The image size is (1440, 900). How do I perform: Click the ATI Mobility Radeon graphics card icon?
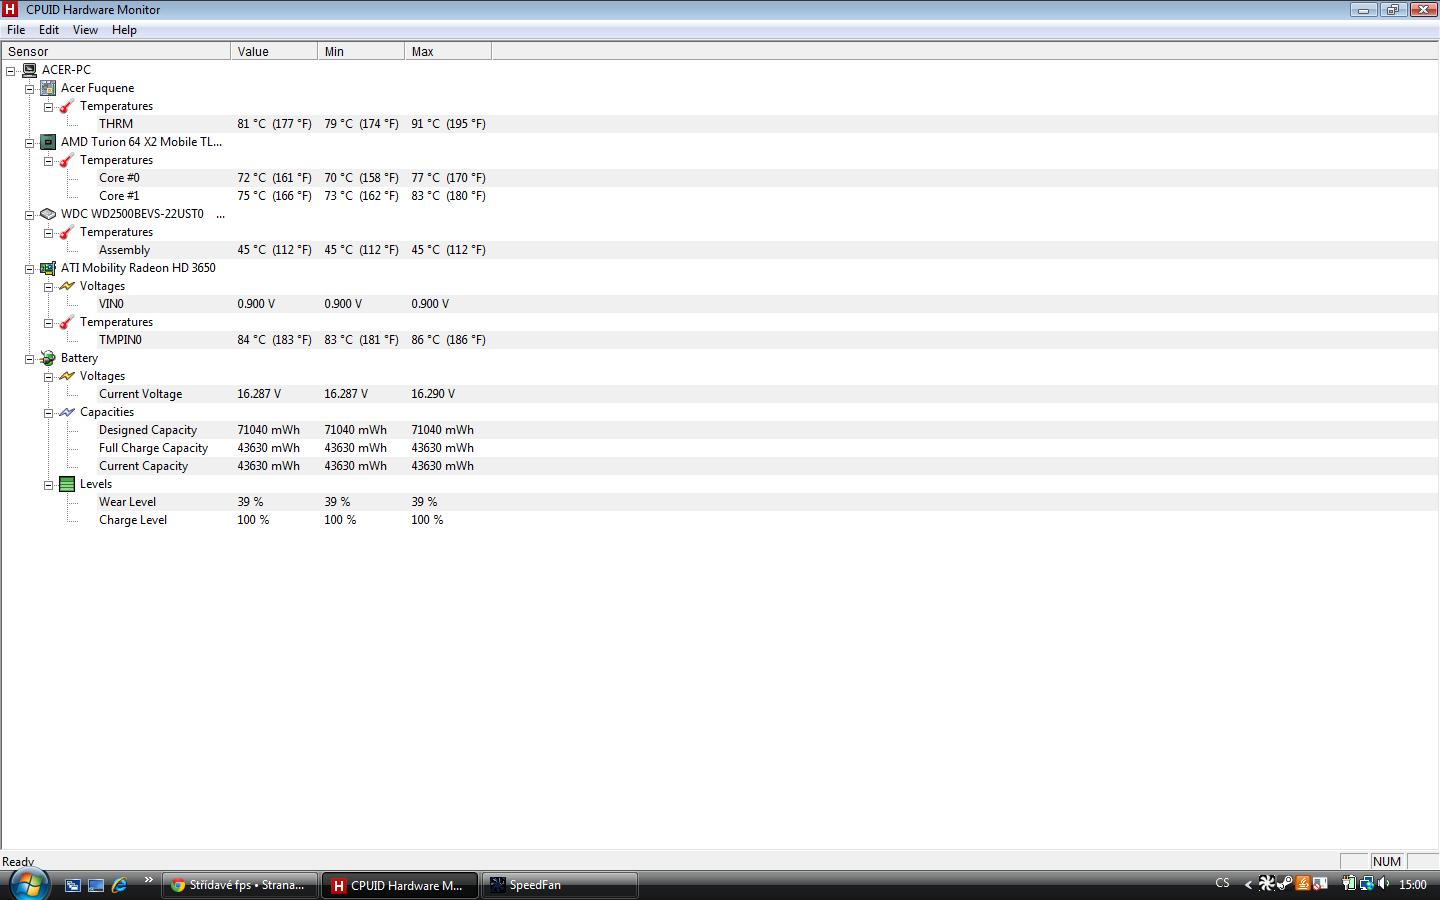pyautogui.click(x=48, y=268)
